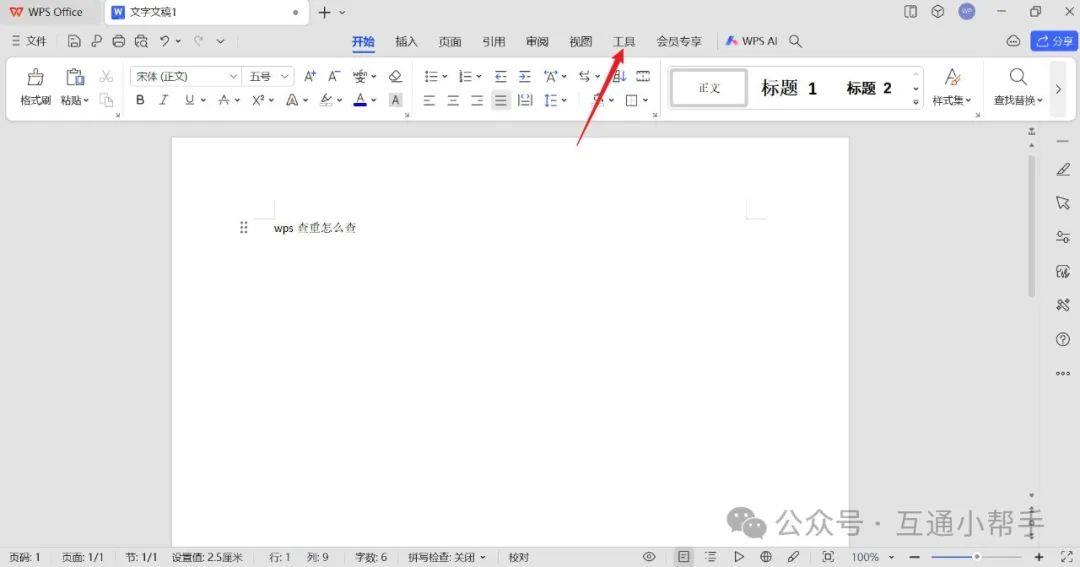Apply the 标题 1 heading style

[789, 88]
